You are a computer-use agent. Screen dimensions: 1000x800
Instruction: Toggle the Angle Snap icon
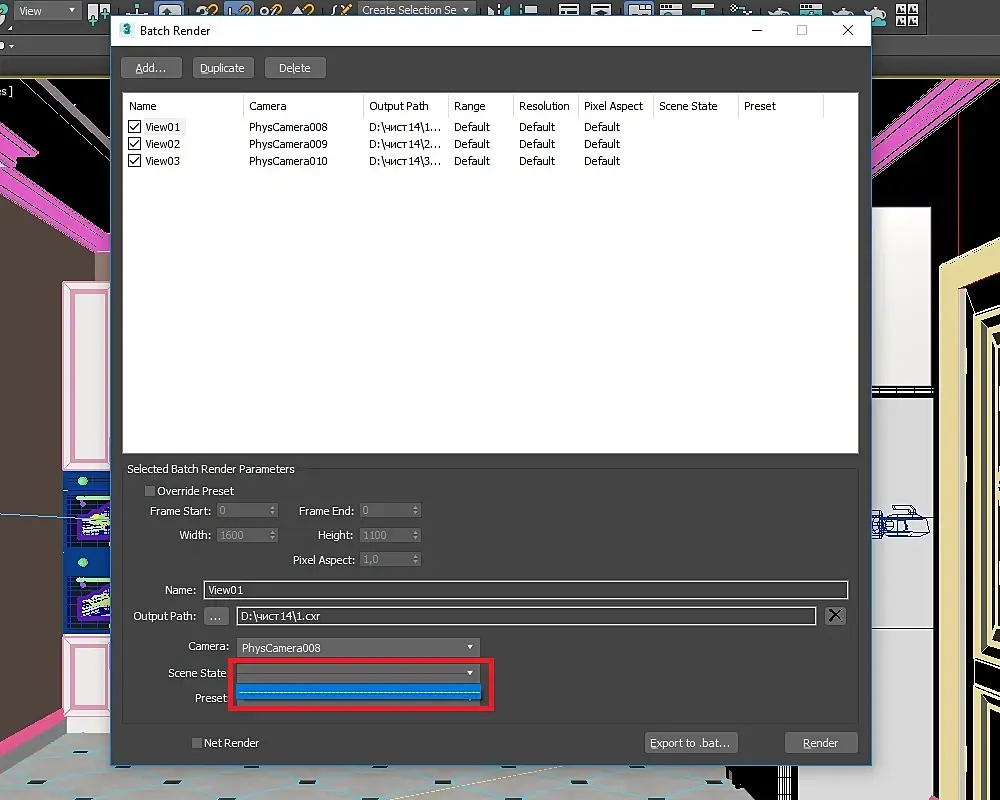click(x=239, y=10)
